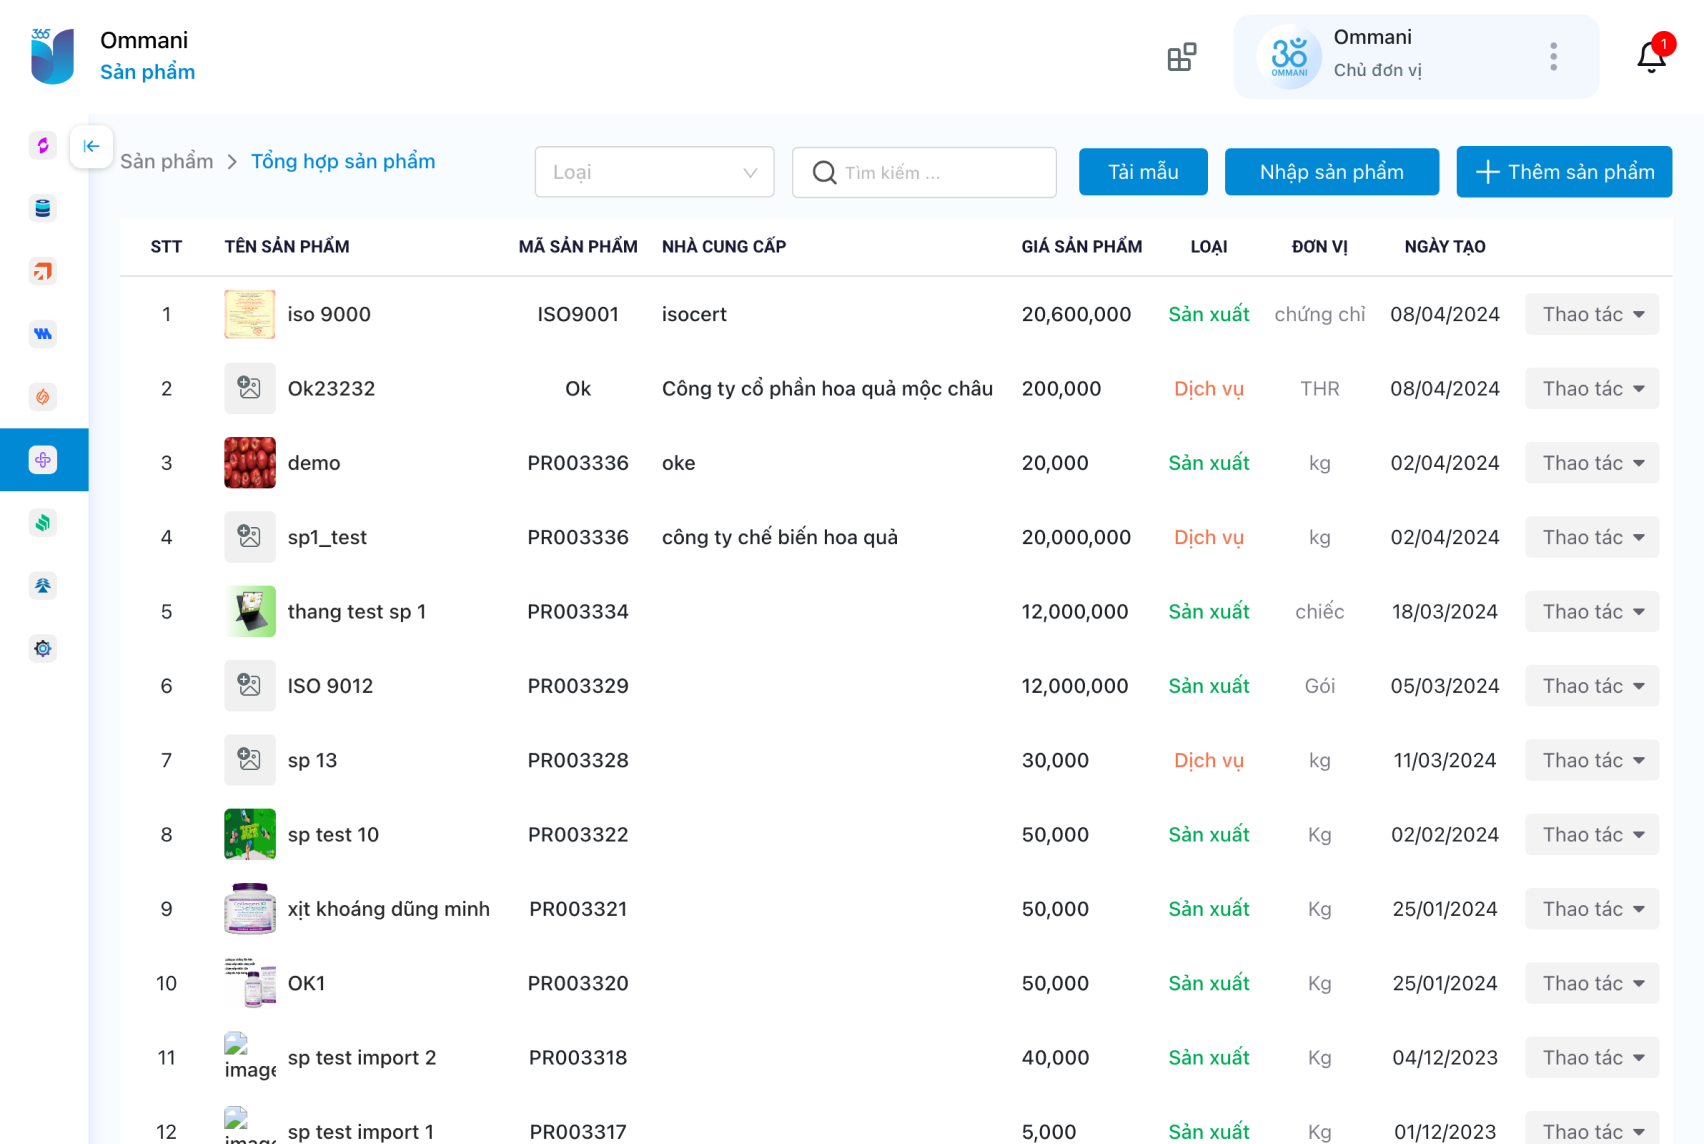Image resolution: width=1704 pixels, height=1144 pixels.
Task: Open Thao tác dropdown for iso 9000
Action: (1591, 315)
